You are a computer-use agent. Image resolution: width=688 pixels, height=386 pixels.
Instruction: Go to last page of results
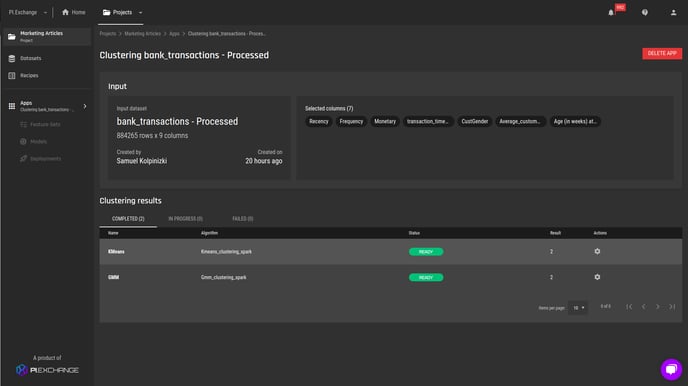click(x=672, y=307)
